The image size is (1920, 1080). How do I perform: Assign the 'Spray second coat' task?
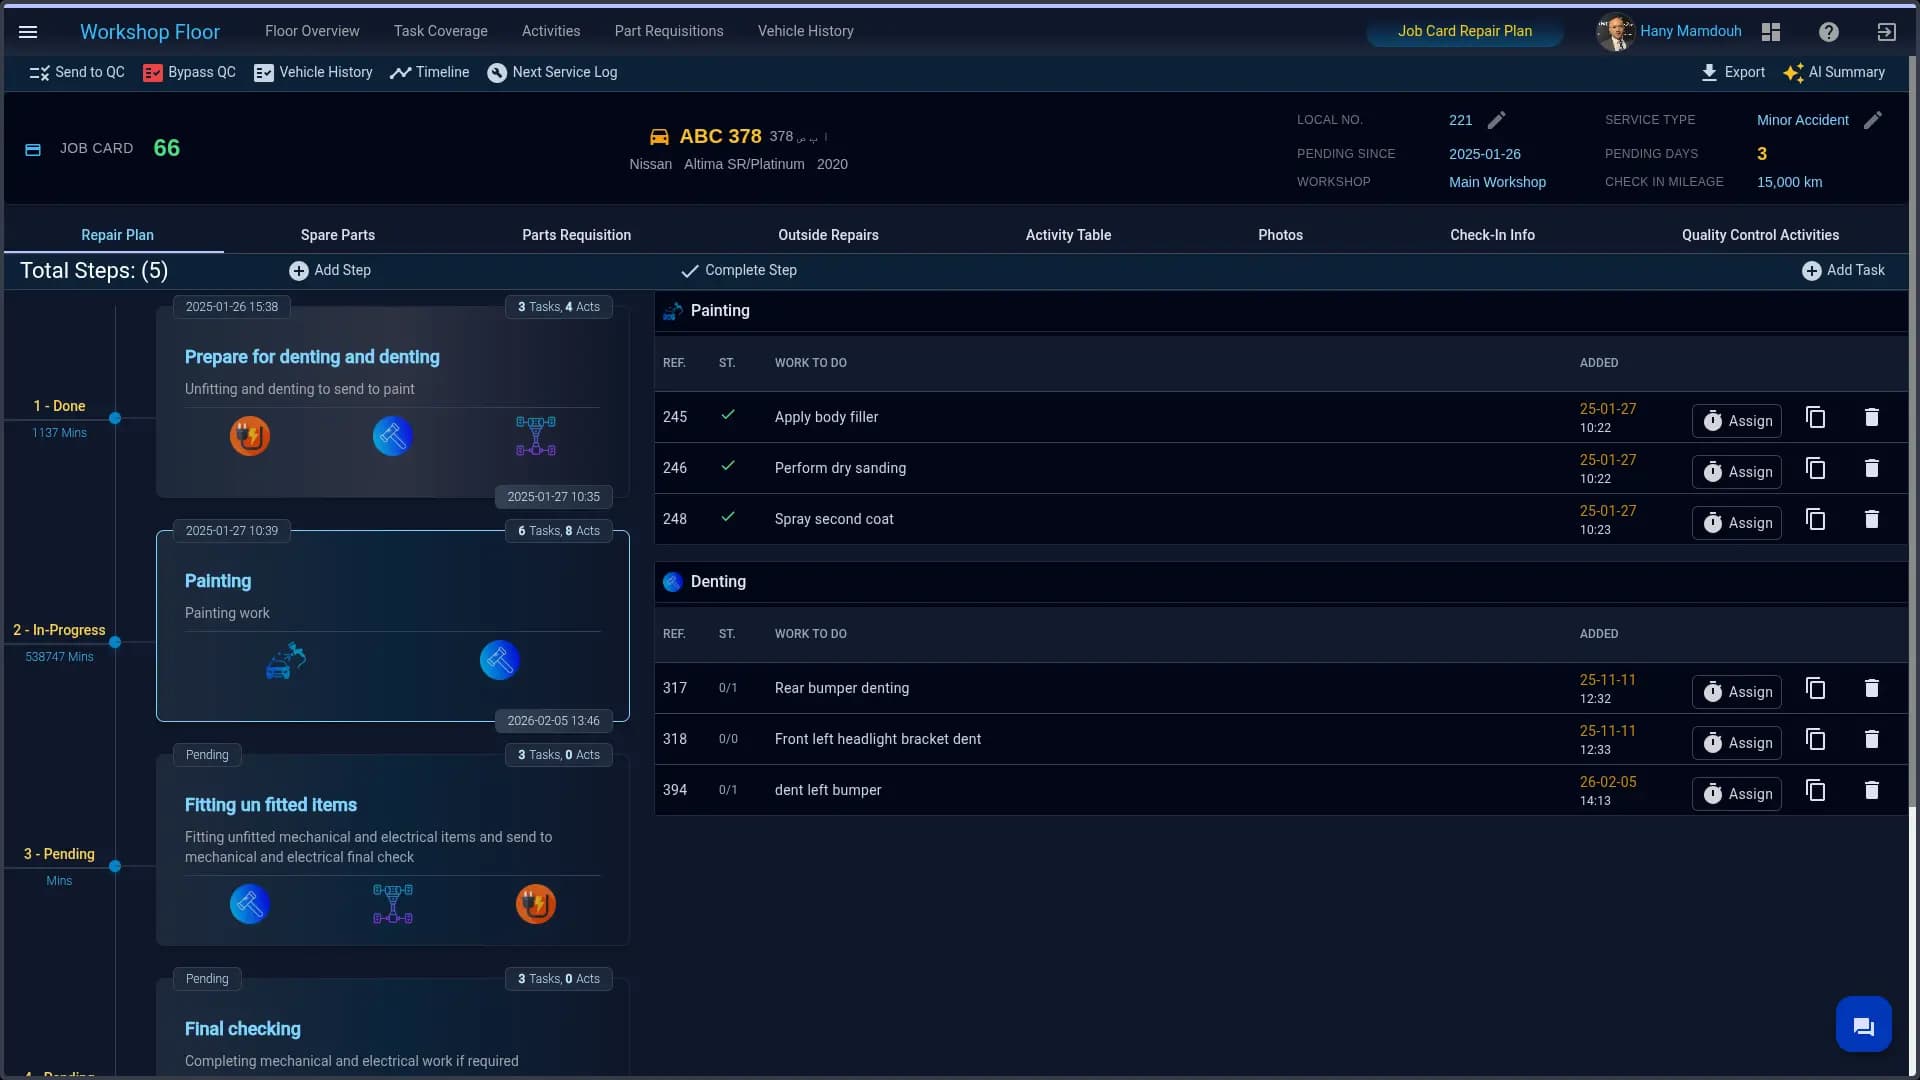pyautogui.click(x=1736, y=522)
